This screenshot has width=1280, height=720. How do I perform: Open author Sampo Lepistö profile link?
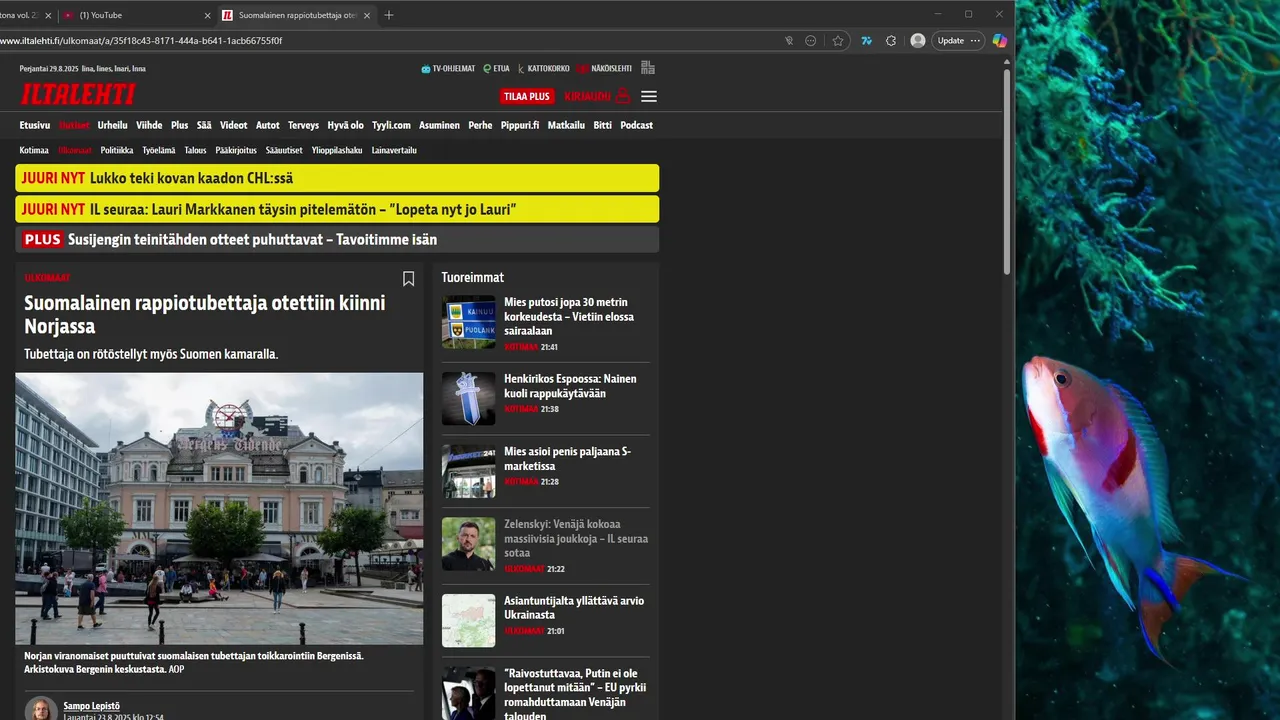point(91,706)
